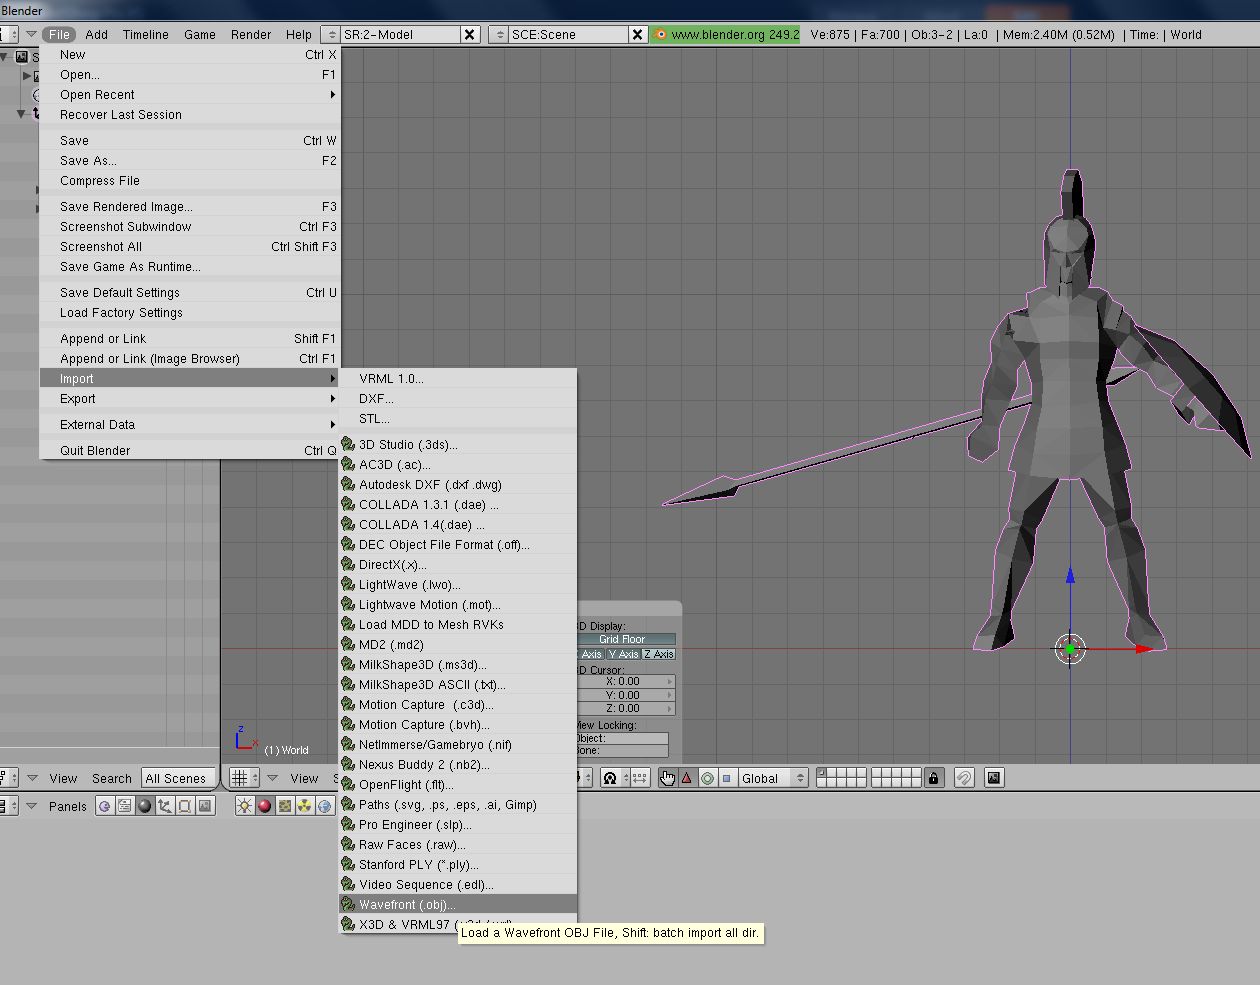Select the Texture buttons icon
This screenshot has width=1260, height=985.
pos(285,806)
